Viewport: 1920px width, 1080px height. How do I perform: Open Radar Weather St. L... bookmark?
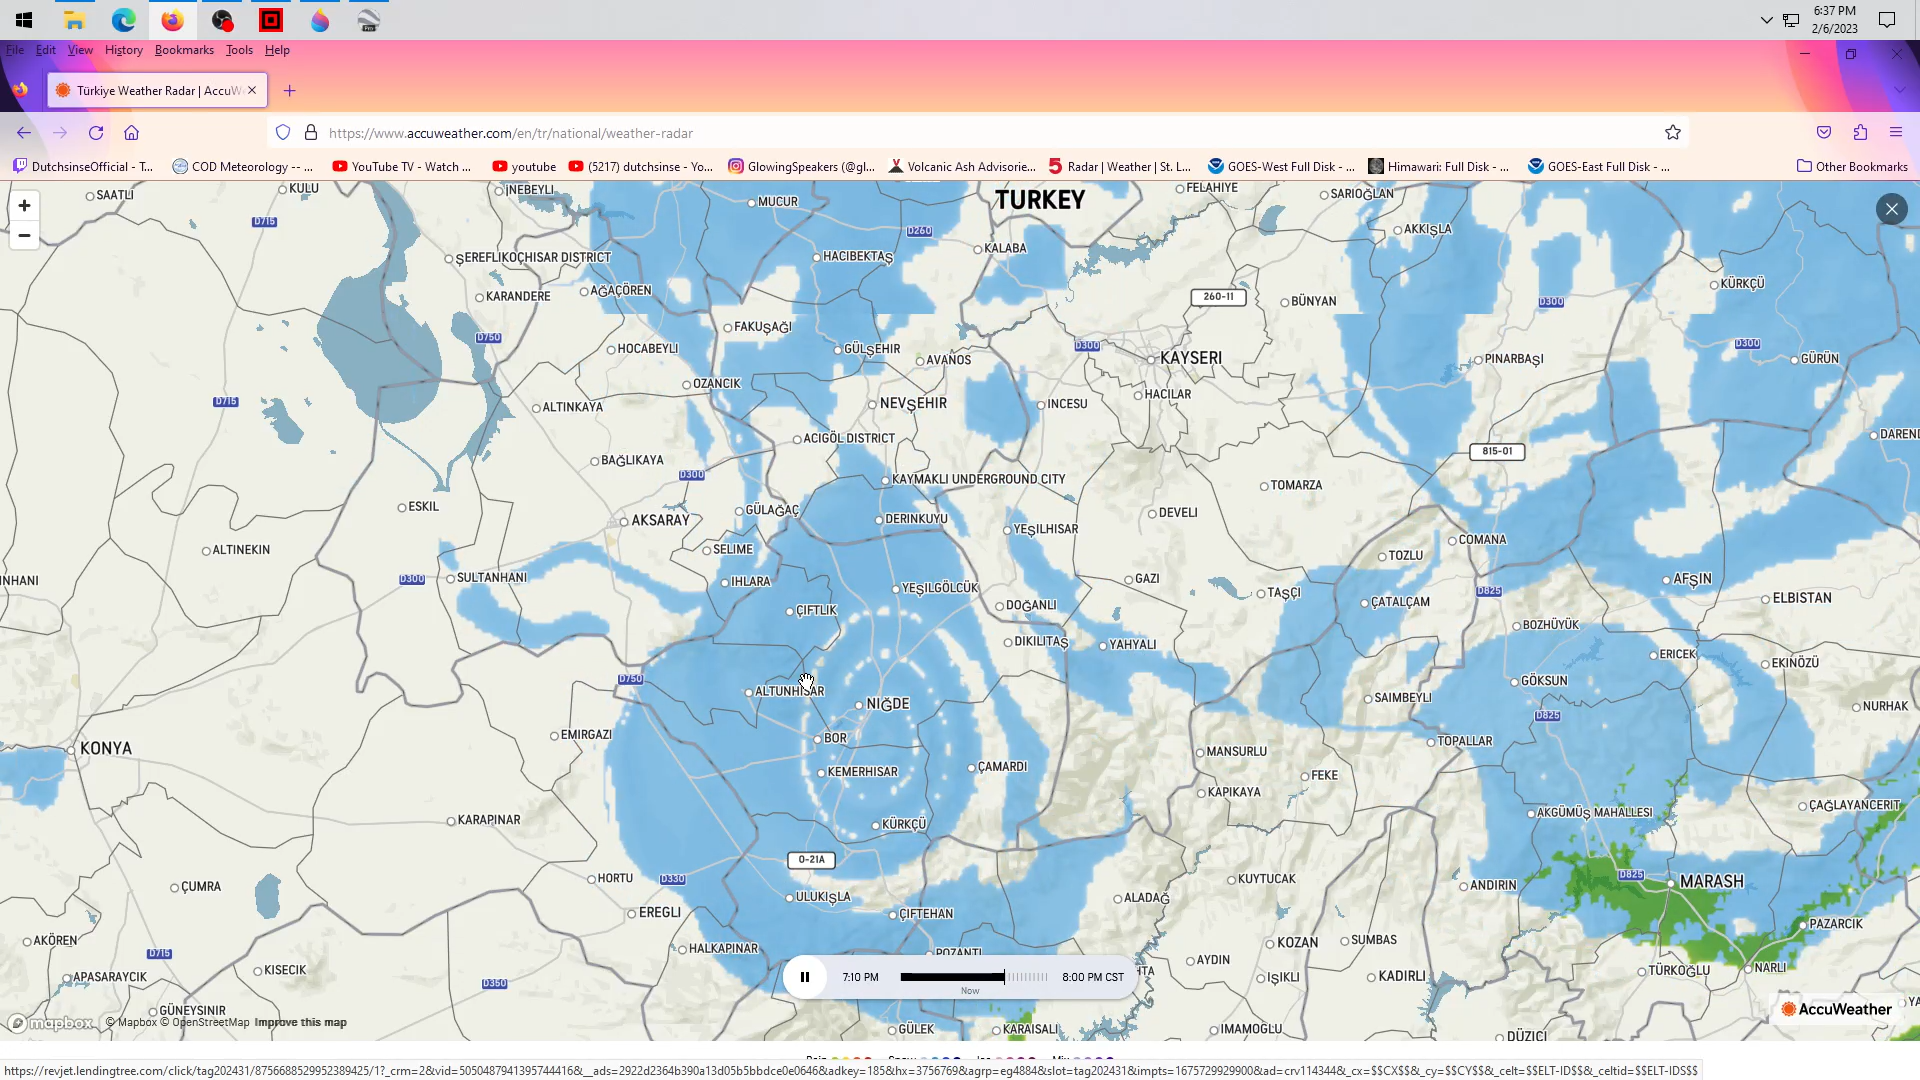[x=1120, y=167]
